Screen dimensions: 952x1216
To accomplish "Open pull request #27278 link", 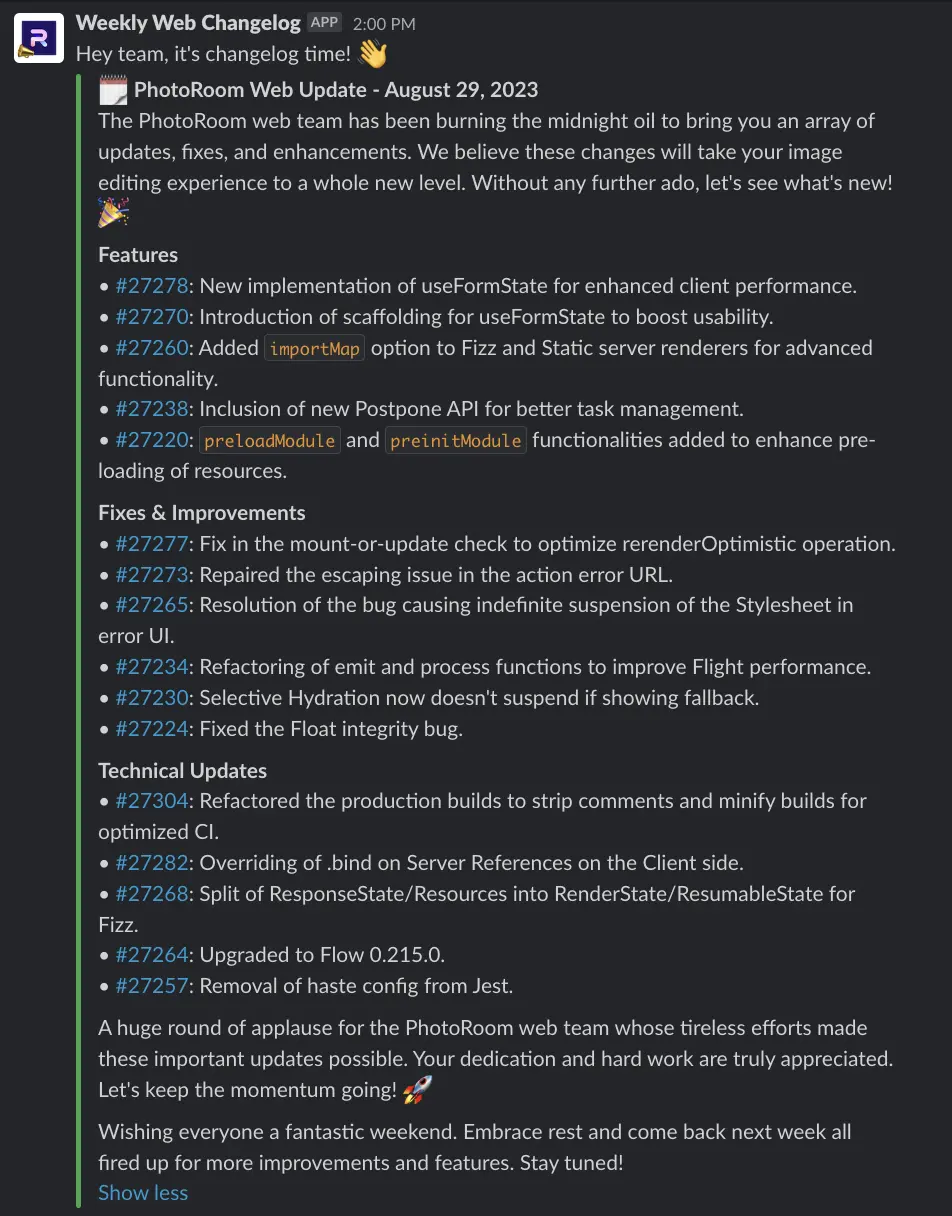I will [152, 286].
